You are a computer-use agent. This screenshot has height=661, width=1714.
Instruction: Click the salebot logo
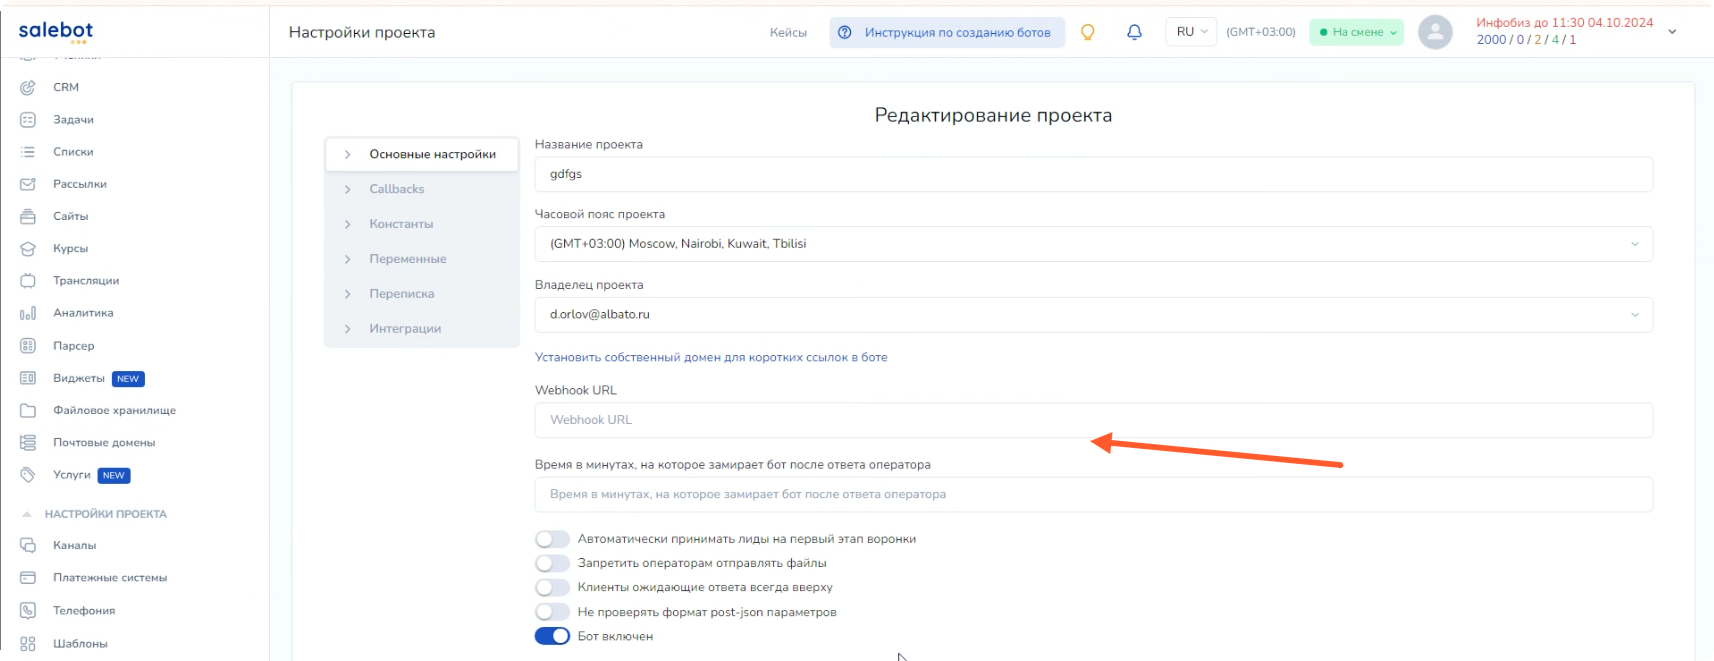coord(56,31)
